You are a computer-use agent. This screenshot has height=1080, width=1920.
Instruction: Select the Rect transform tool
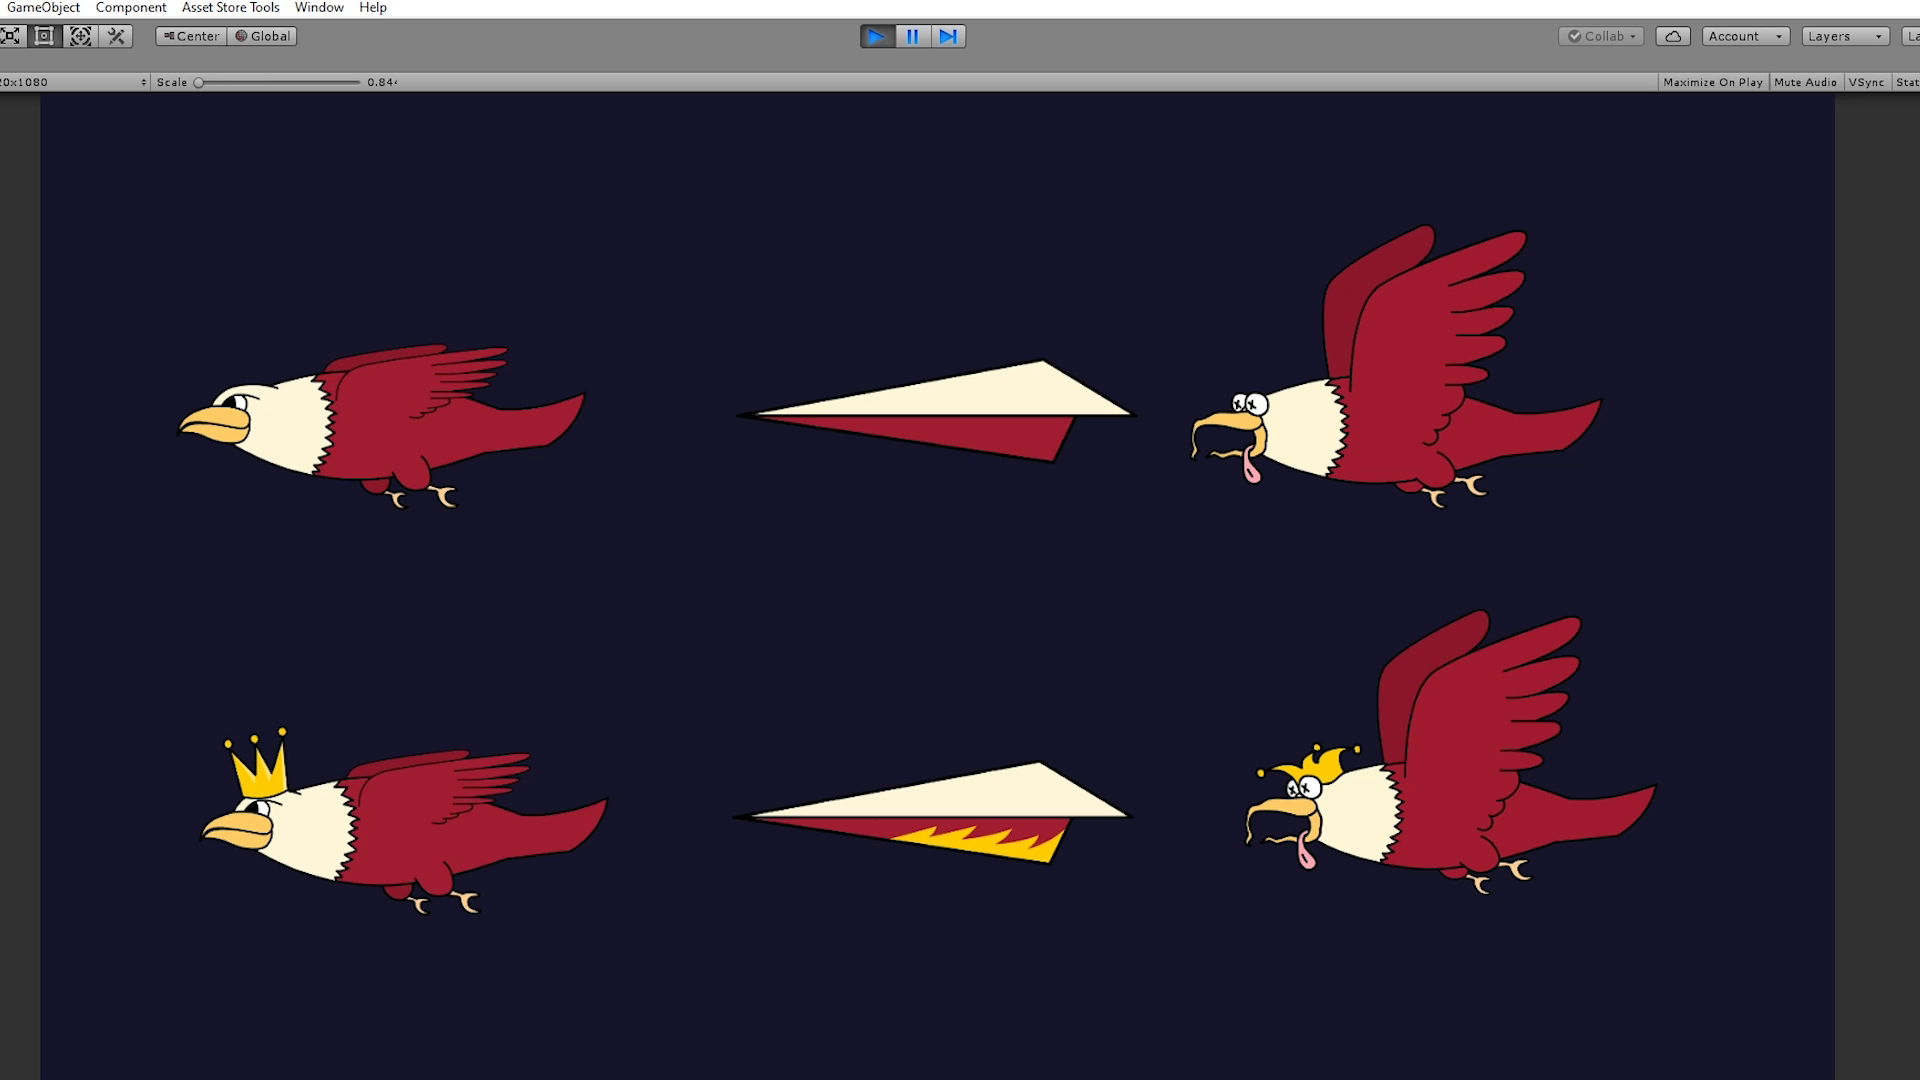pyautogui.click(x=44, y=36)
